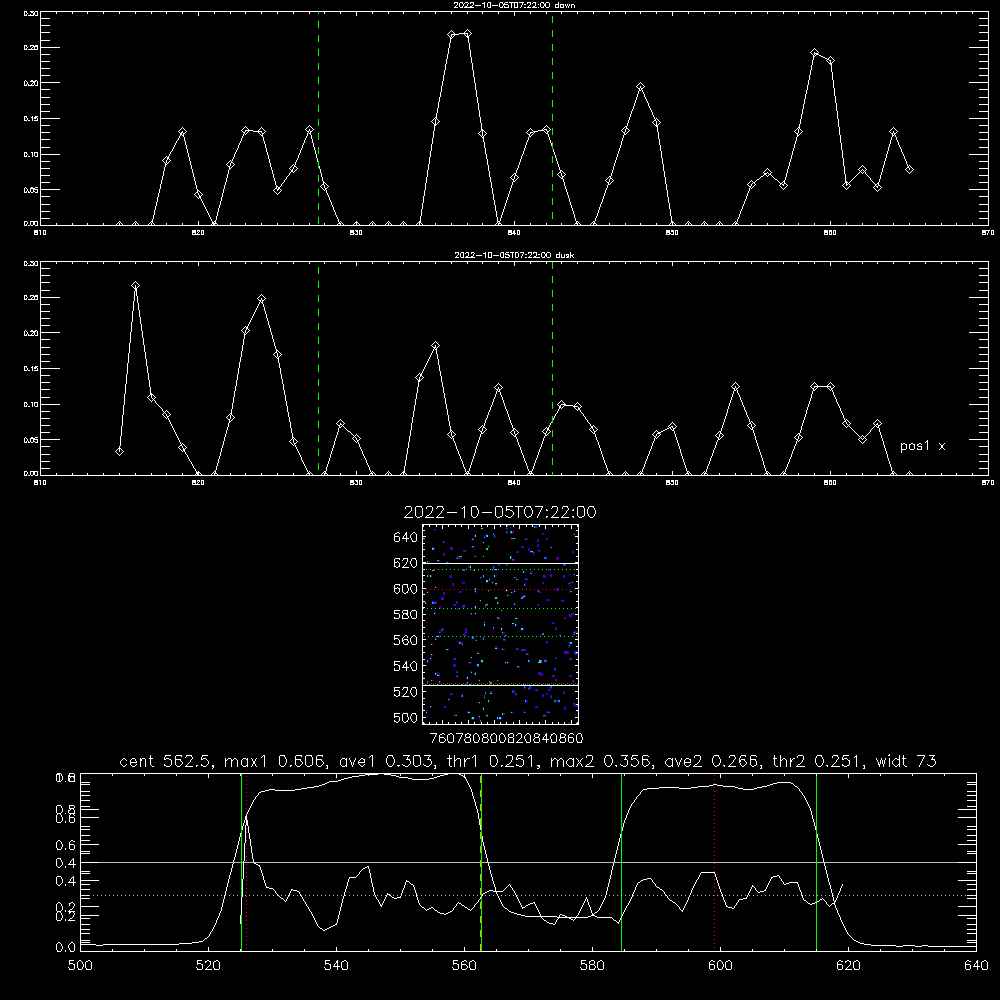Click the timestamp title above the scatter image
Screen dimensions: 1000x1000
coord(500,512)
